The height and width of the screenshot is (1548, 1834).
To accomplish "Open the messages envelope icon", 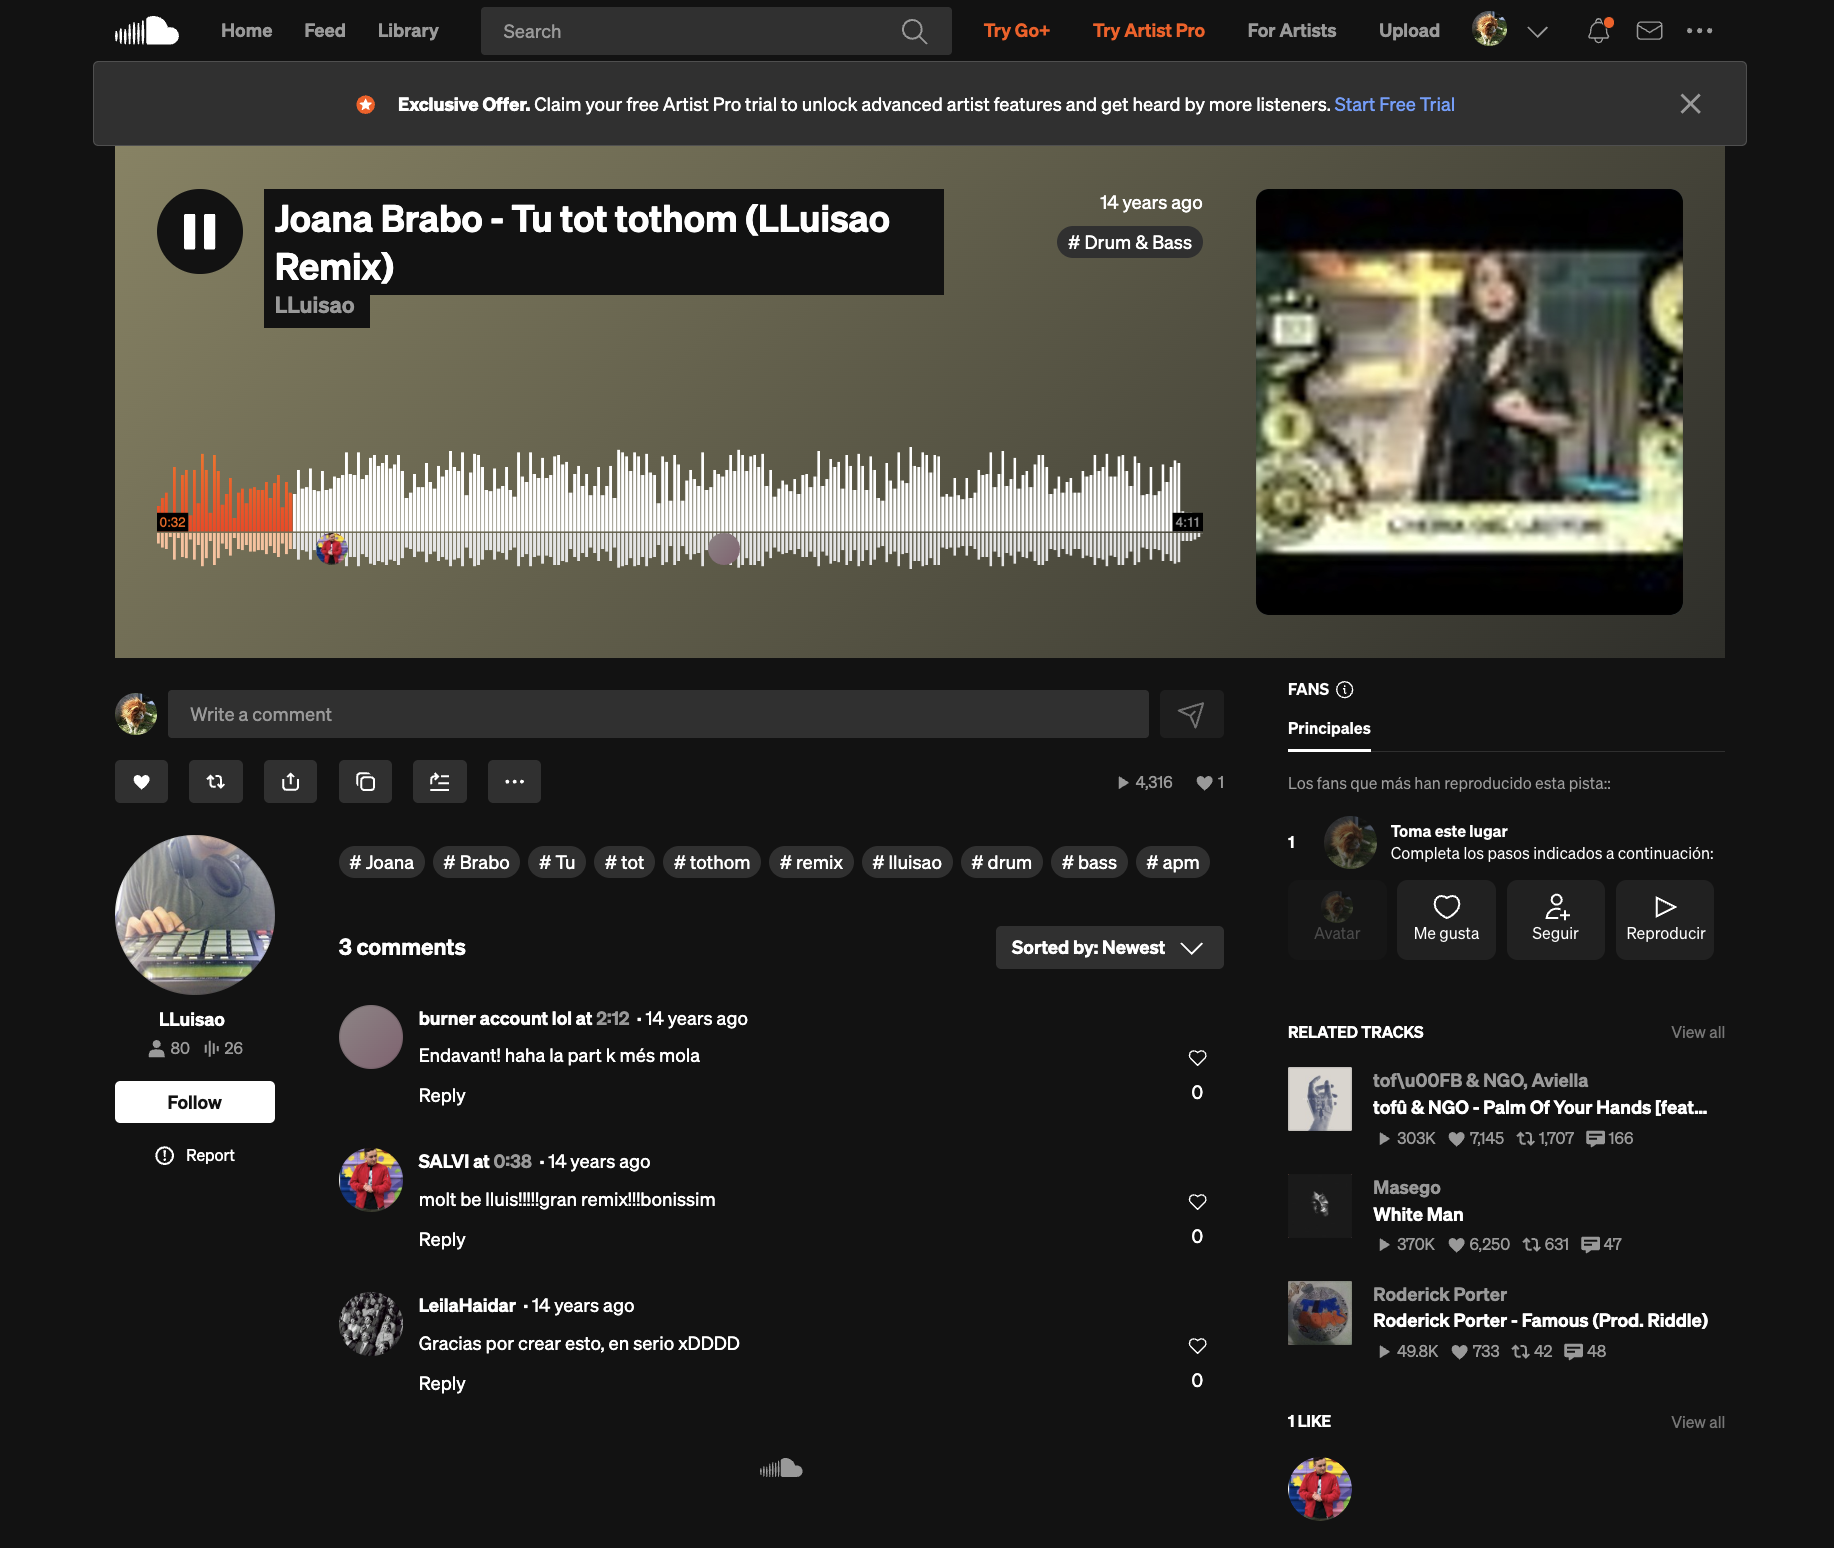I will click(x=1649, y=31).
